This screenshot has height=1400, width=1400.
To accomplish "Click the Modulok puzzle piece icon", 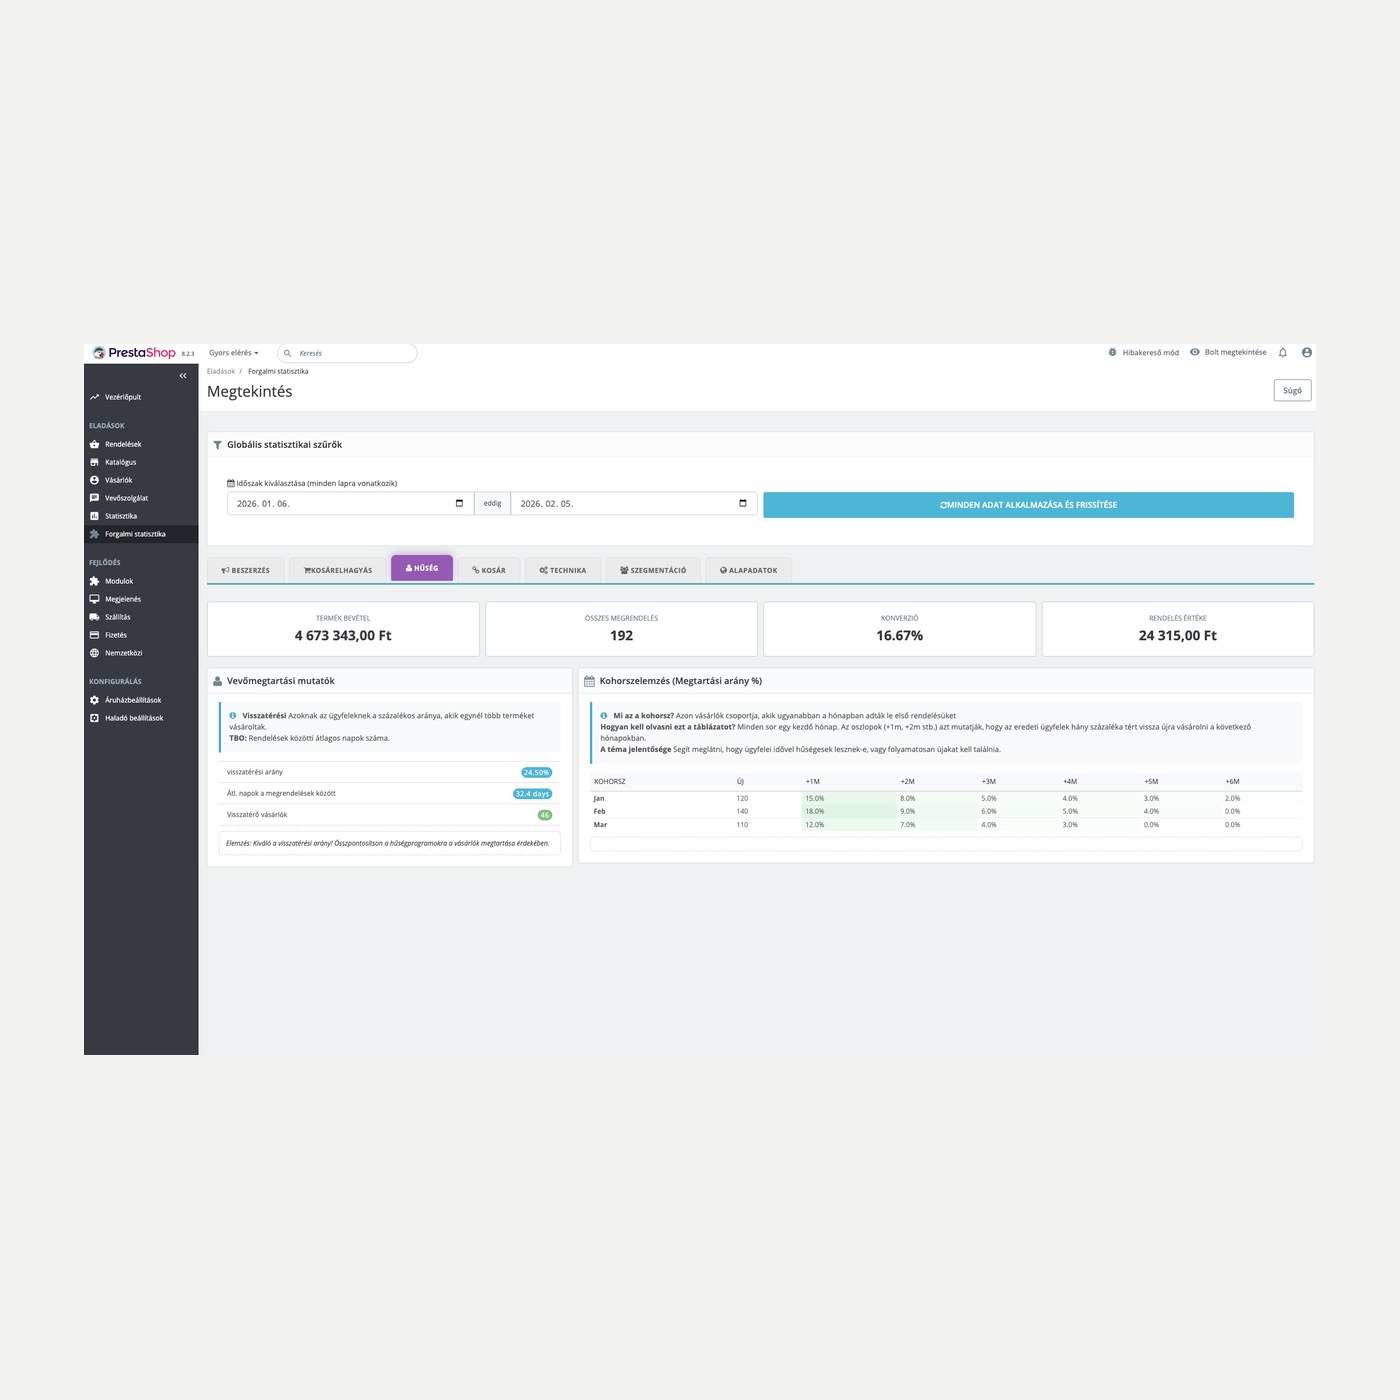I will click(x=94, y=581).
